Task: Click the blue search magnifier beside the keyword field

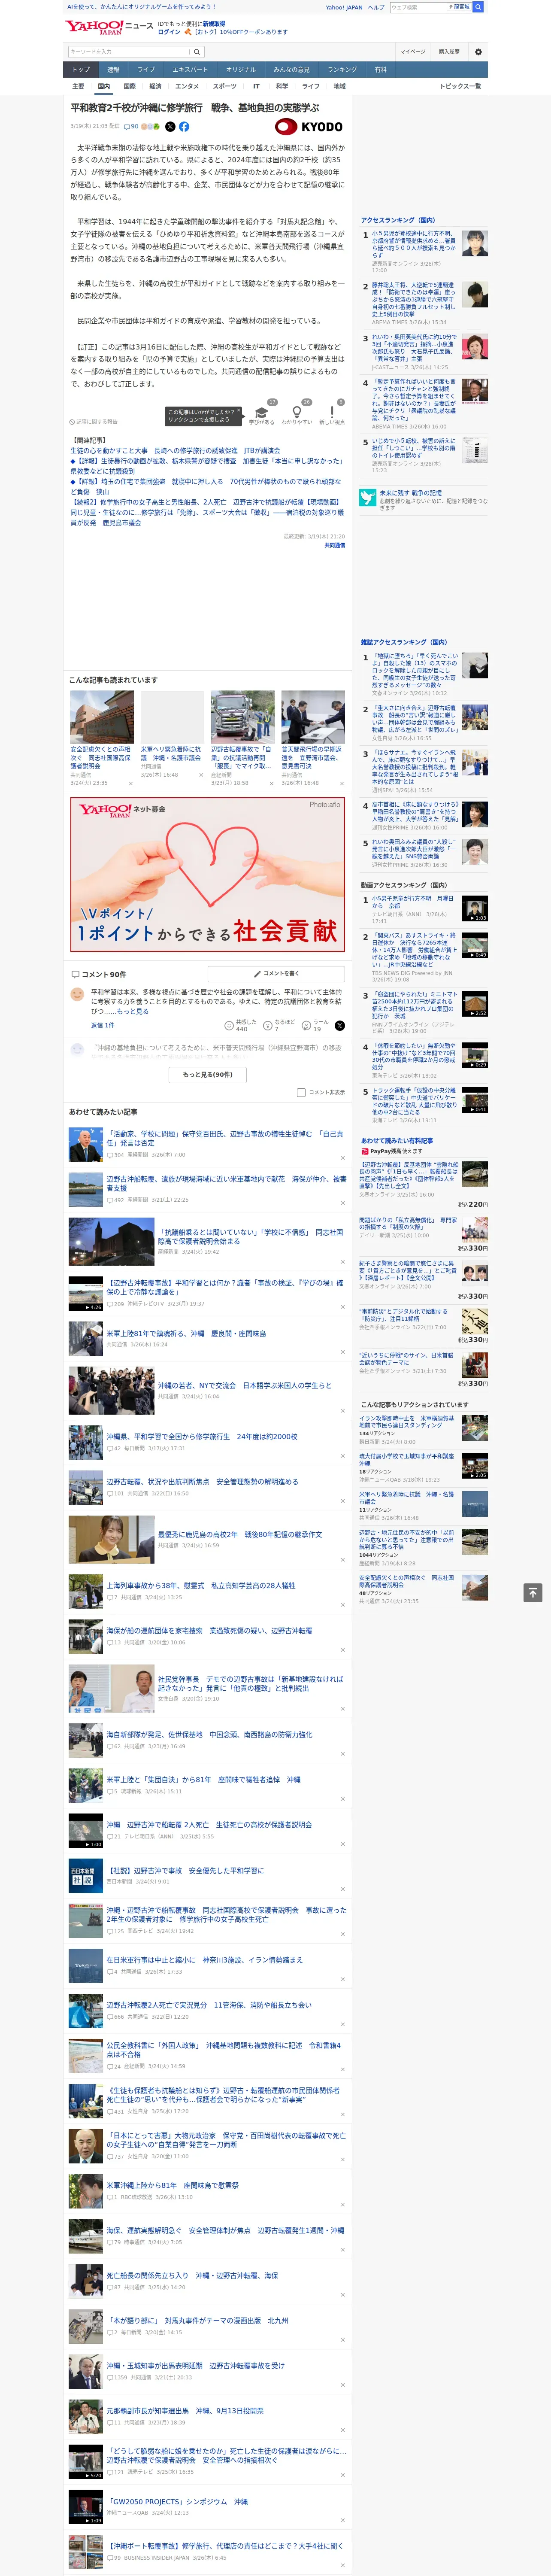Action: pos(197,51)
